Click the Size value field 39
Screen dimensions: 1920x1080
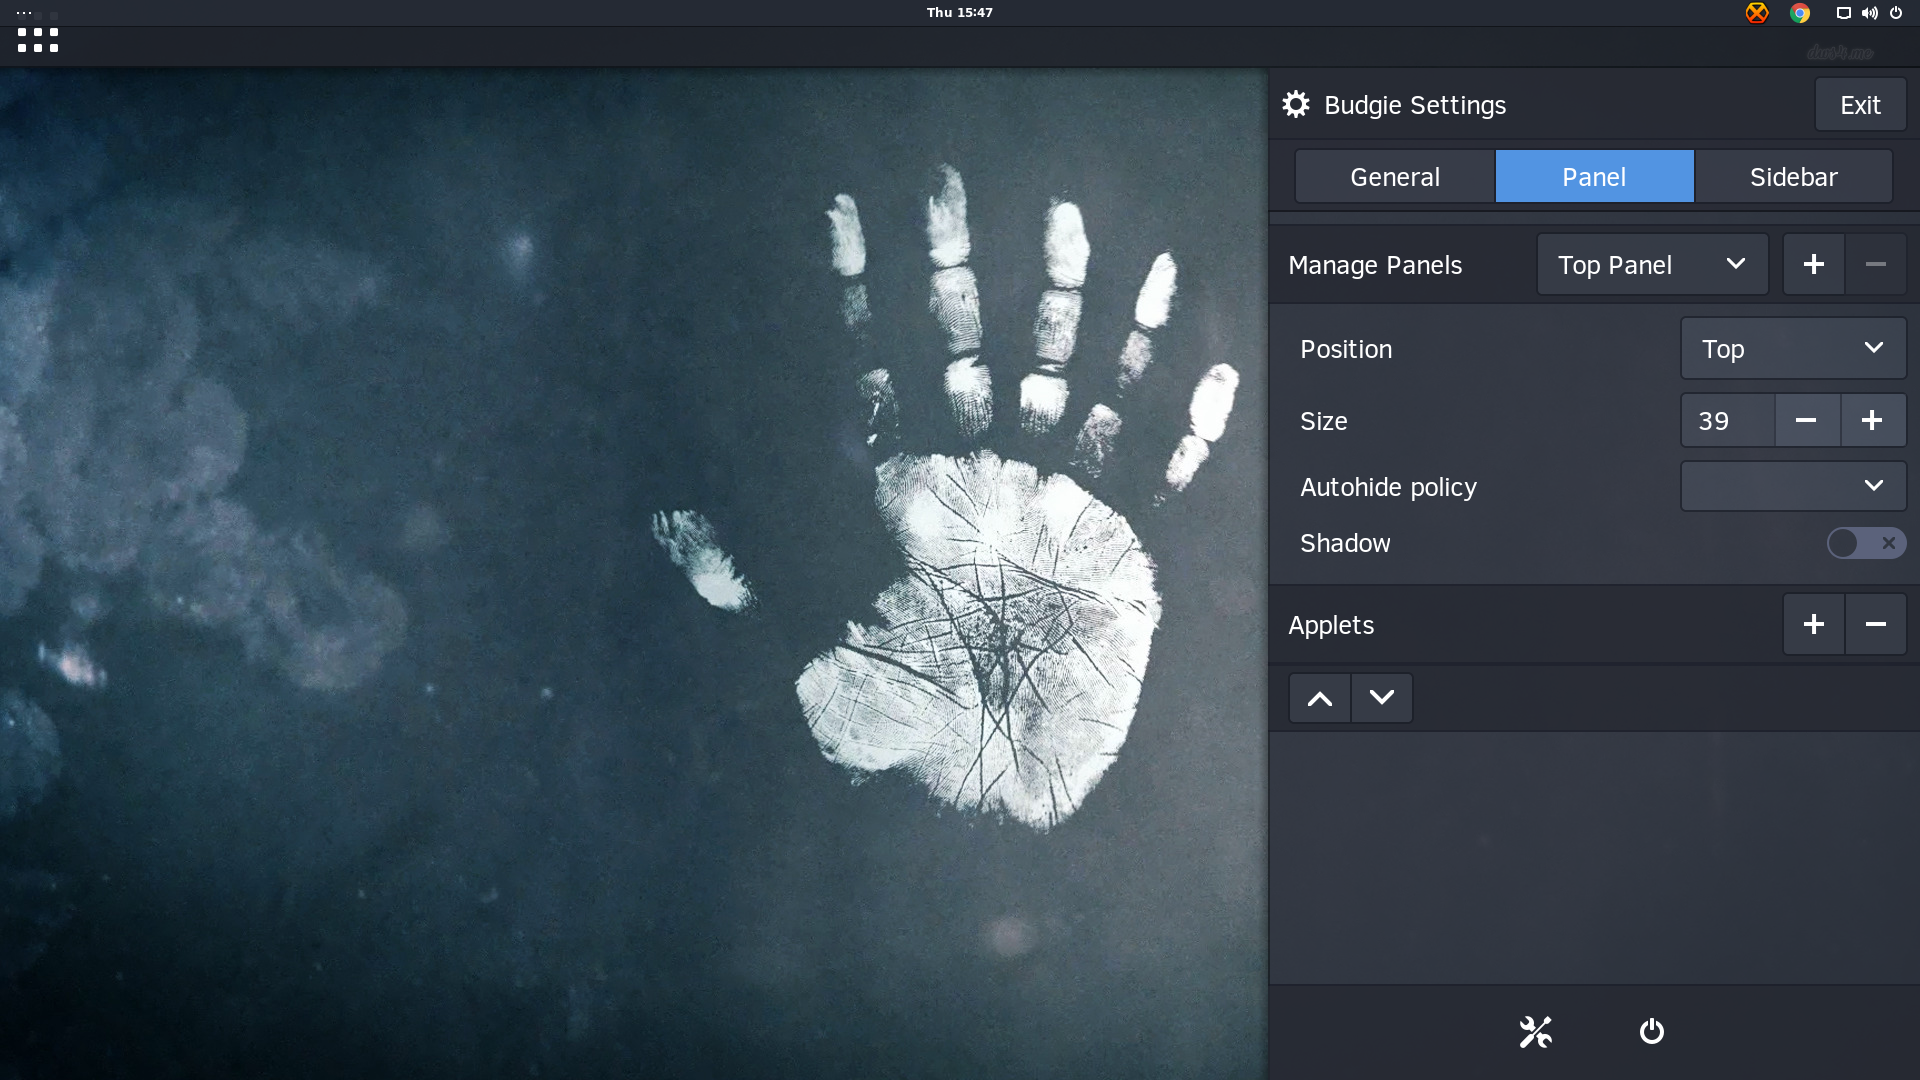(1728, 420)
